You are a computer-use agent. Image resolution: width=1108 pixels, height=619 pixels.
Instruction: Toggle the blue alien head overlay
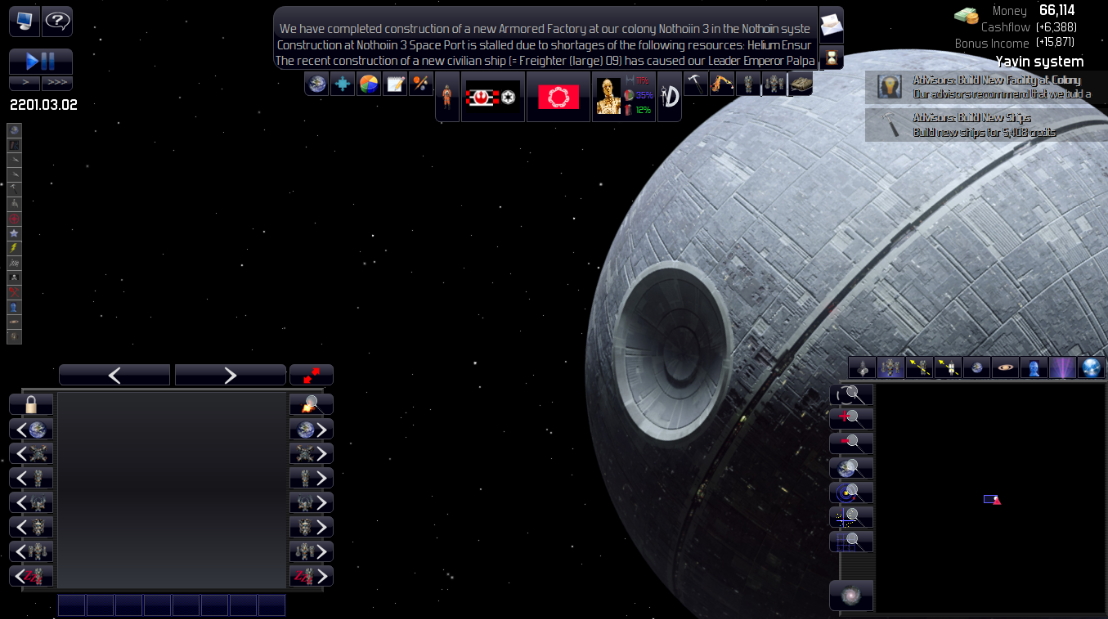pyautogui.click(x=1034, y=367)
